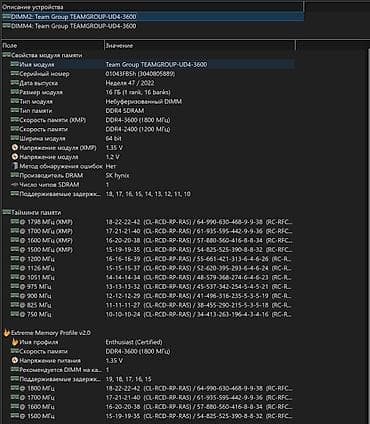
Task: Click the memory icon beside Размер модуля
Action: click(14, 92)
